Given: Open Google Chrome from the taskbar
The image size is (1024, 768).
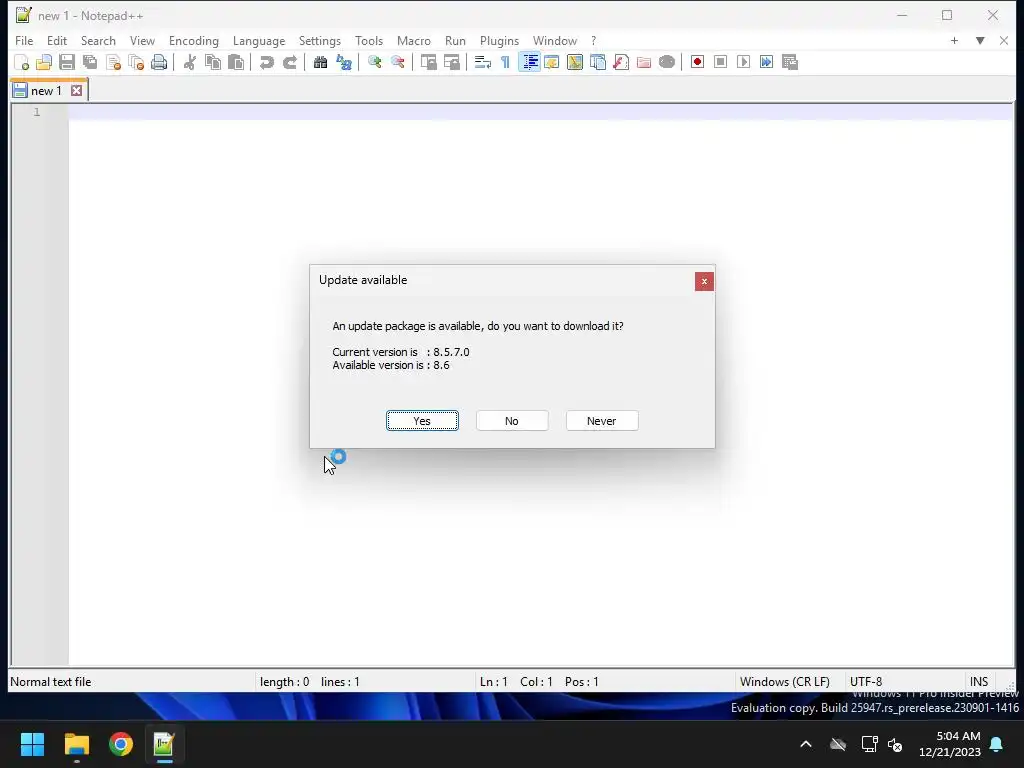Looking at the screenshot, I should (121, 744).
